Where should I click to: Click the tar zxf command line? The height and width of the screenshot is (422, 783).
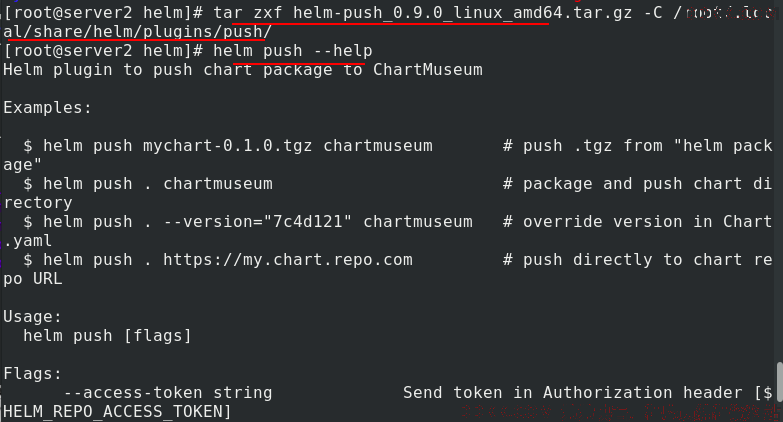tap(388, 22)
